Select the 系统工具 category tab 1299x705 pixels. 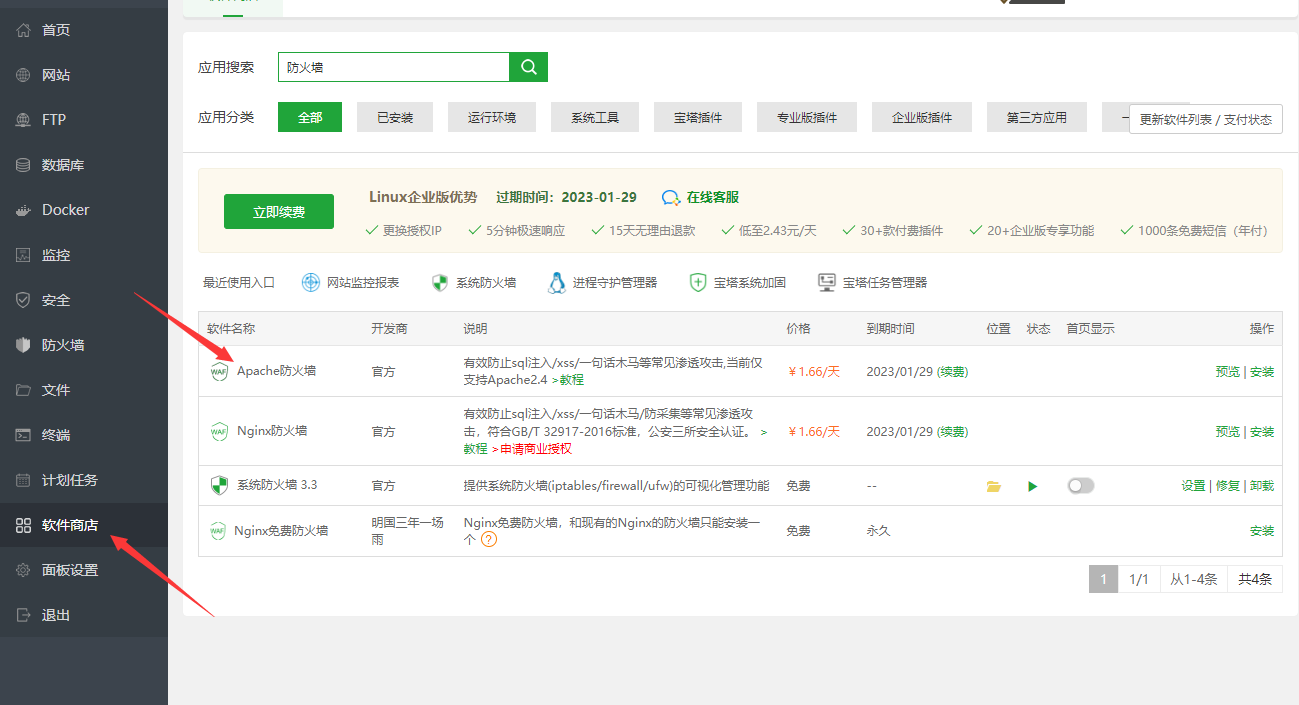click(x=595, y=117)
